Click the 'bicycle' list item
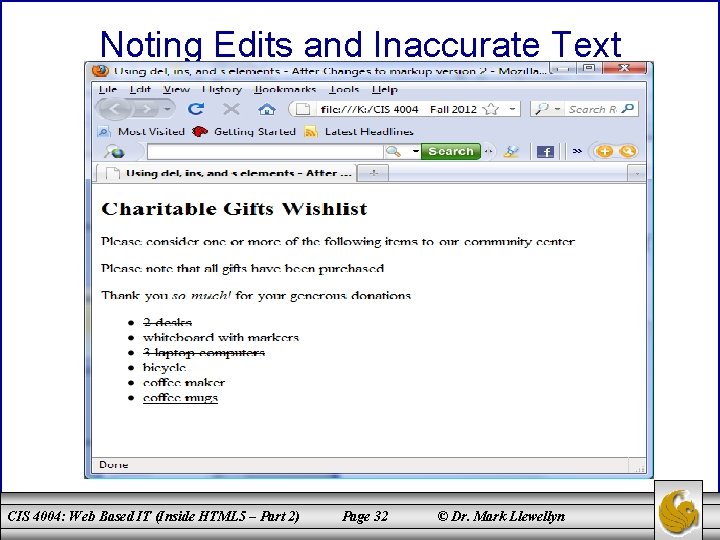Viewport: 720px width, 540px height. [x=164, y=367]
